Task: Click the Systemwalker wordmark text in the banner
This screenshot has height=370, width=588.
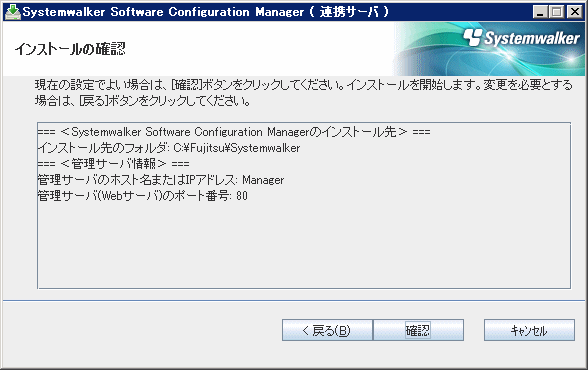Action: [x=532, y=38]
